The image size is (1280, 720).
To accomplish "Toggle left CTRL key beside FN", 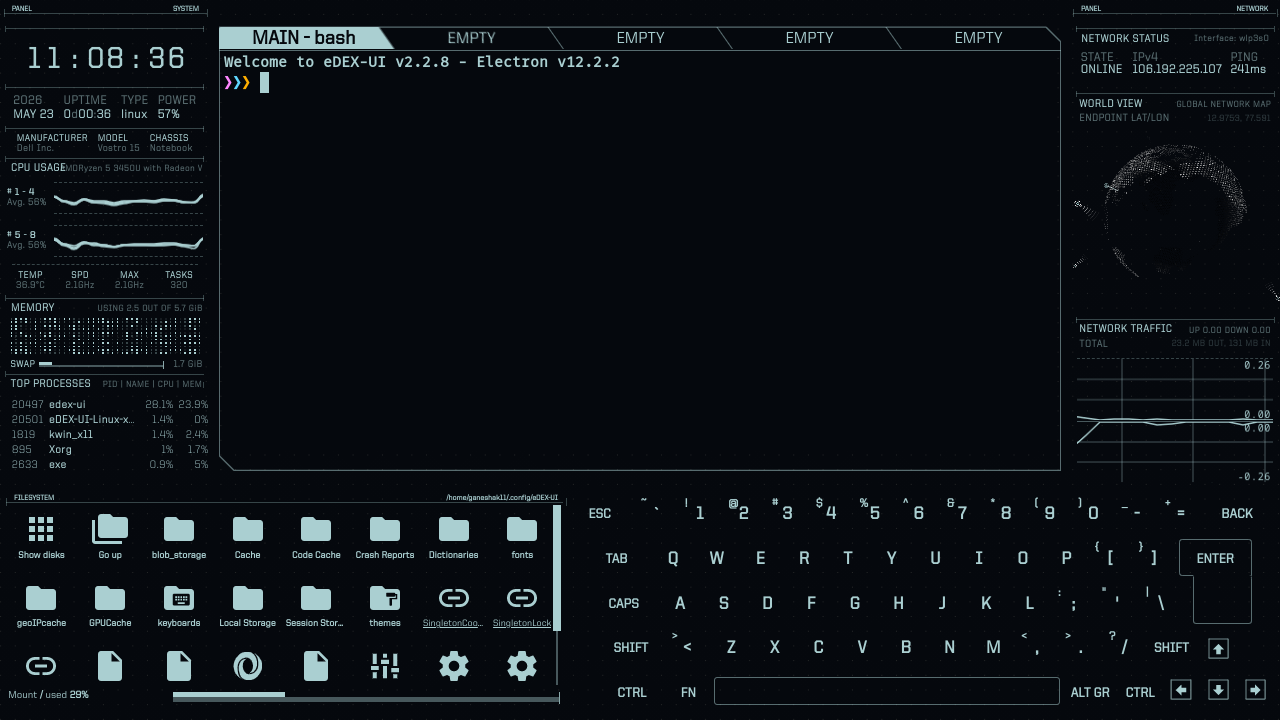I will point(632,692).
